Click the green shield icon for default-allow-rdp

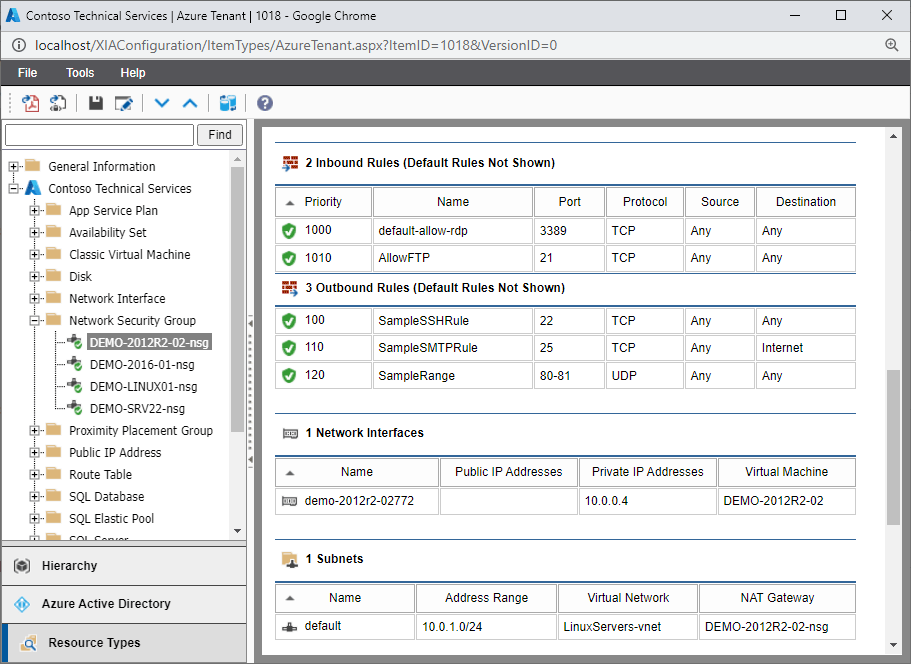pyautogui.click(x=289, y=231)
